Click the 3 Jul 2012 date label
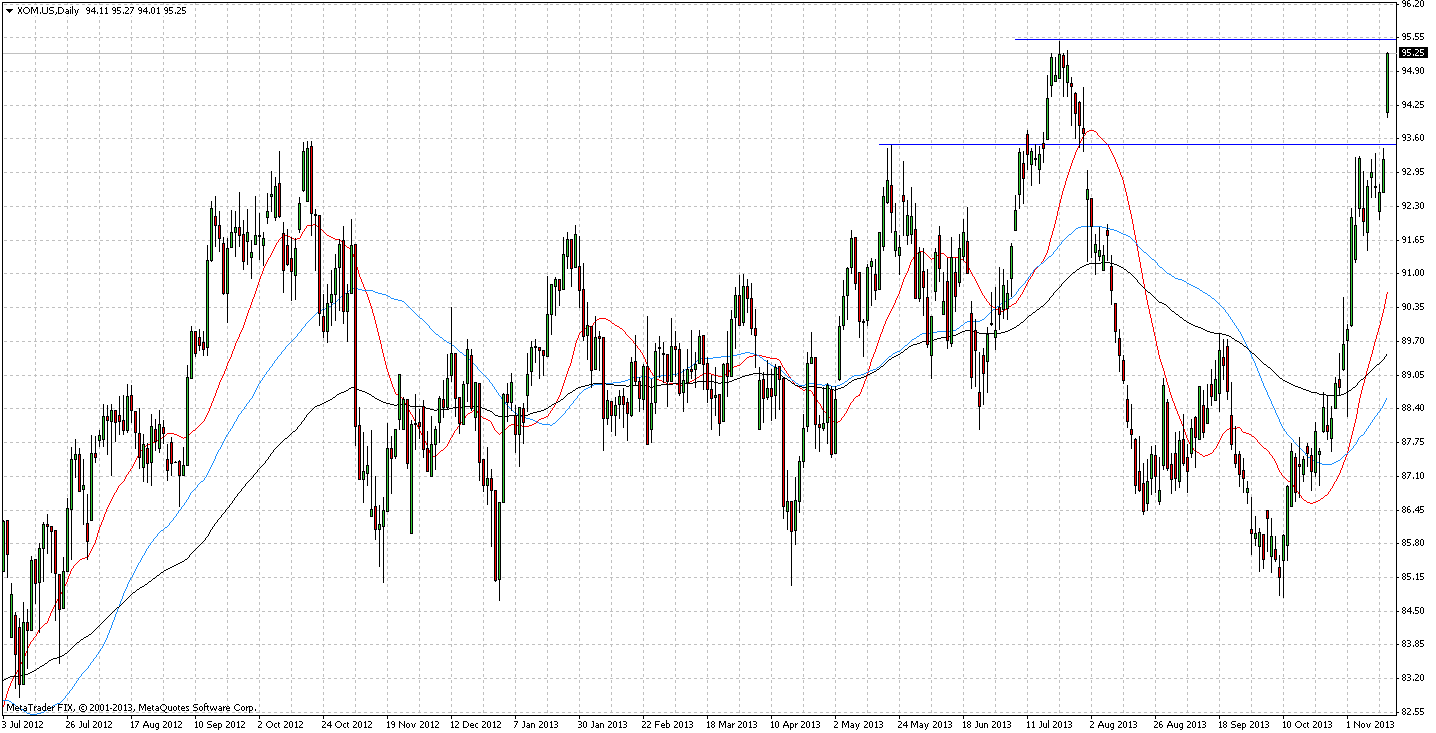Viewport: 1436px width, 733px height. tap(23, 723)
